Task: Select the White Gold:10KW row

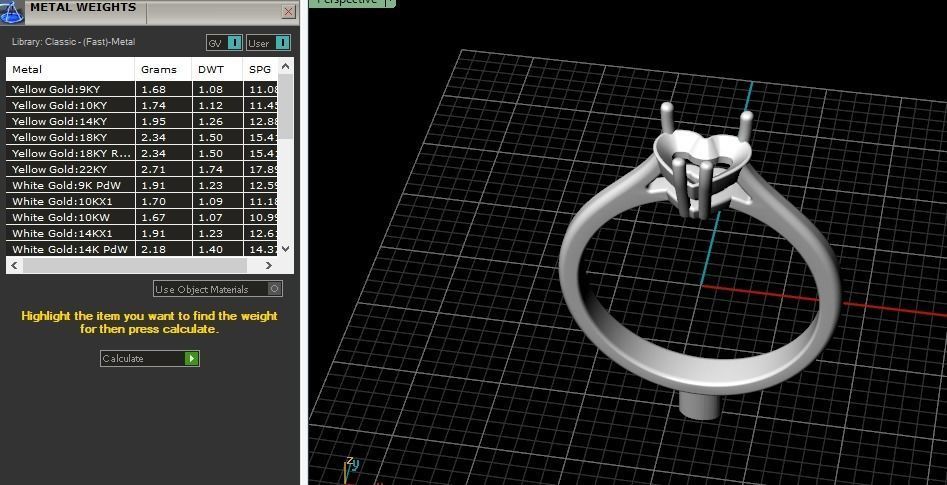Action: (142, 217)
